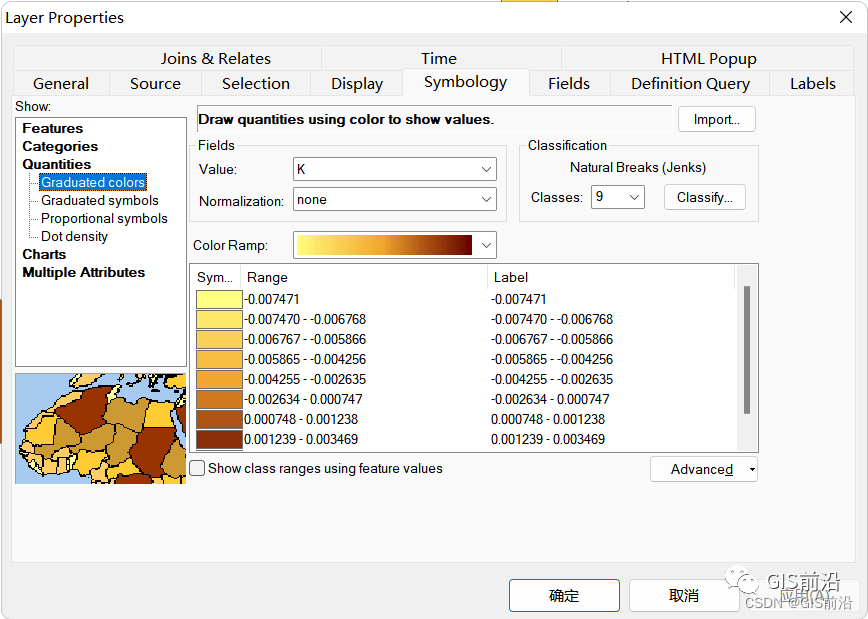Open the Color Ramp dropdown
The height and width of the screenshot is (619, 868).
[x=486, y=244]
